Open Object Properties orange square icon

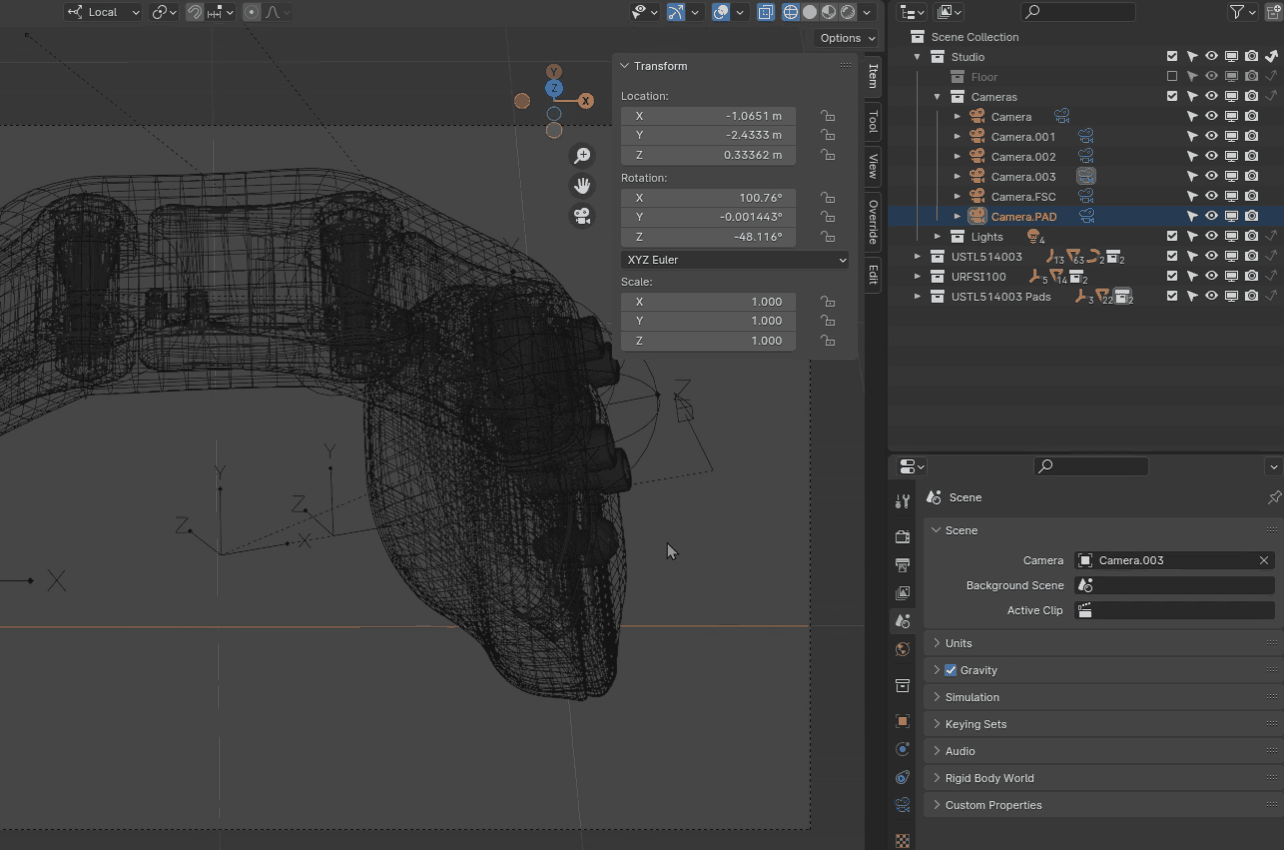click(x=902, y=720)
